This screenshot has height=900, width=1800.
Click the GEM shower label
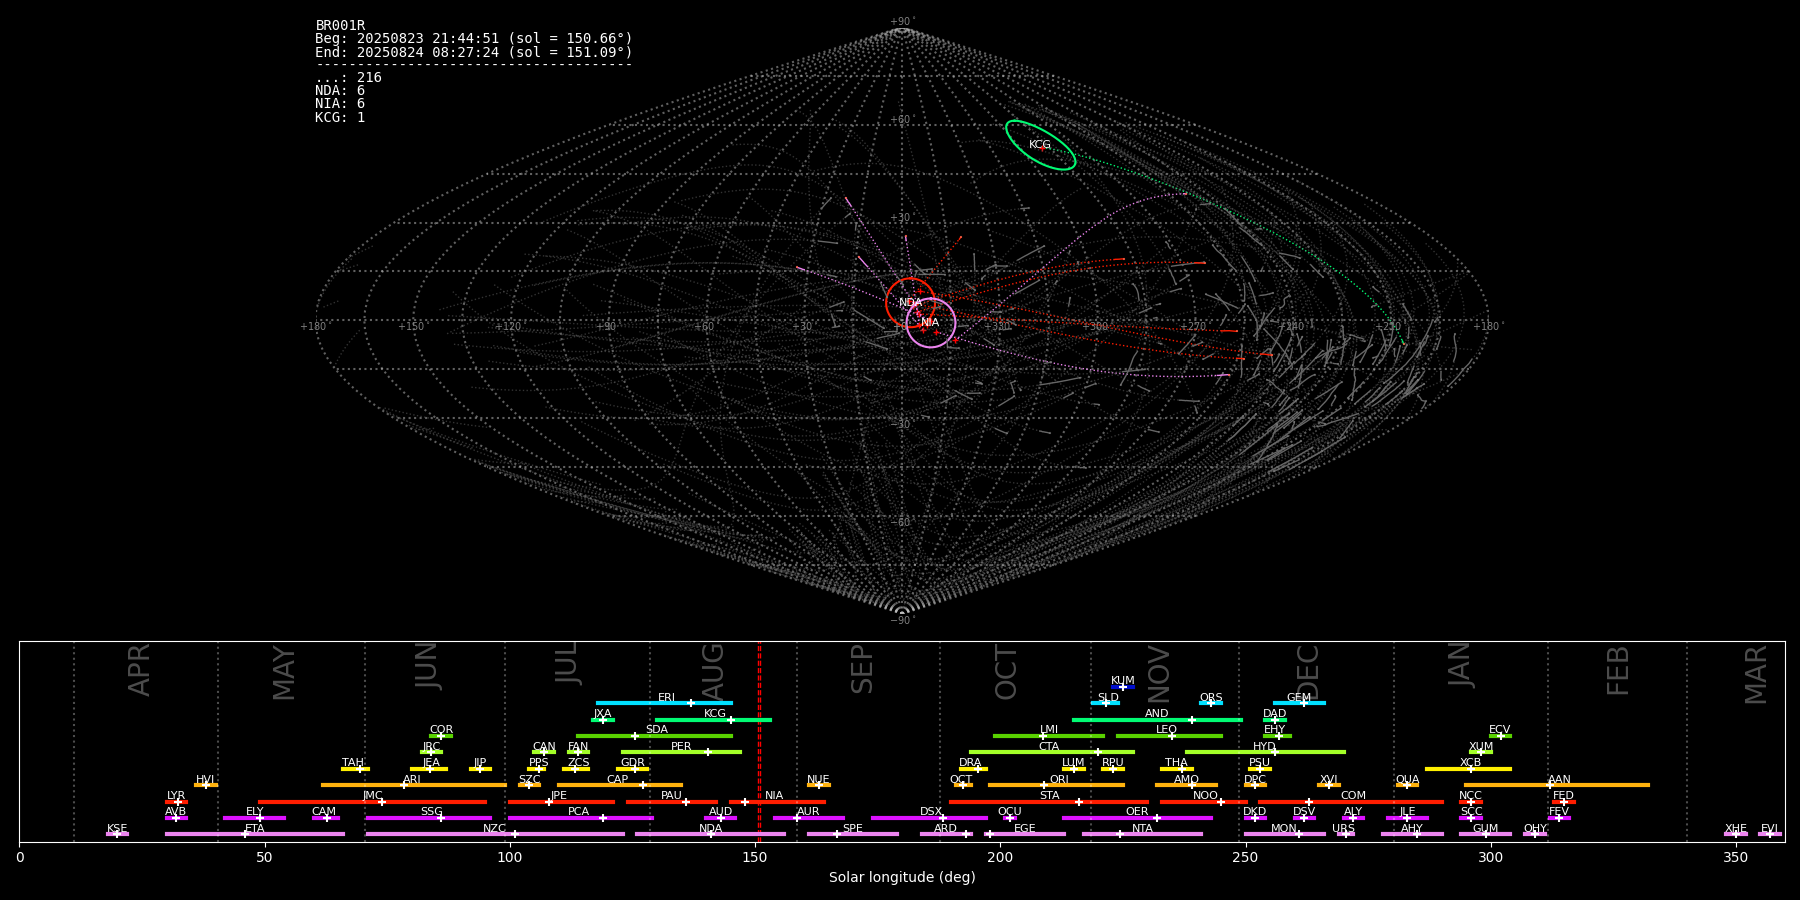pyautogui.click(x=1299, y=698)
